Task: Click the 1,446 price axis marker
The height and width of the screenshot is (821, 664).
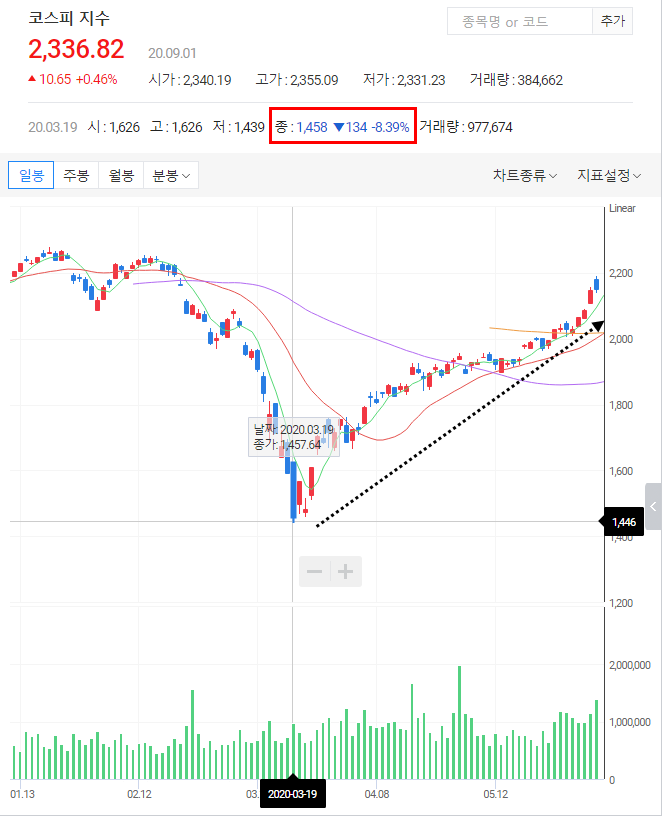Action: [x=624, y=522]
